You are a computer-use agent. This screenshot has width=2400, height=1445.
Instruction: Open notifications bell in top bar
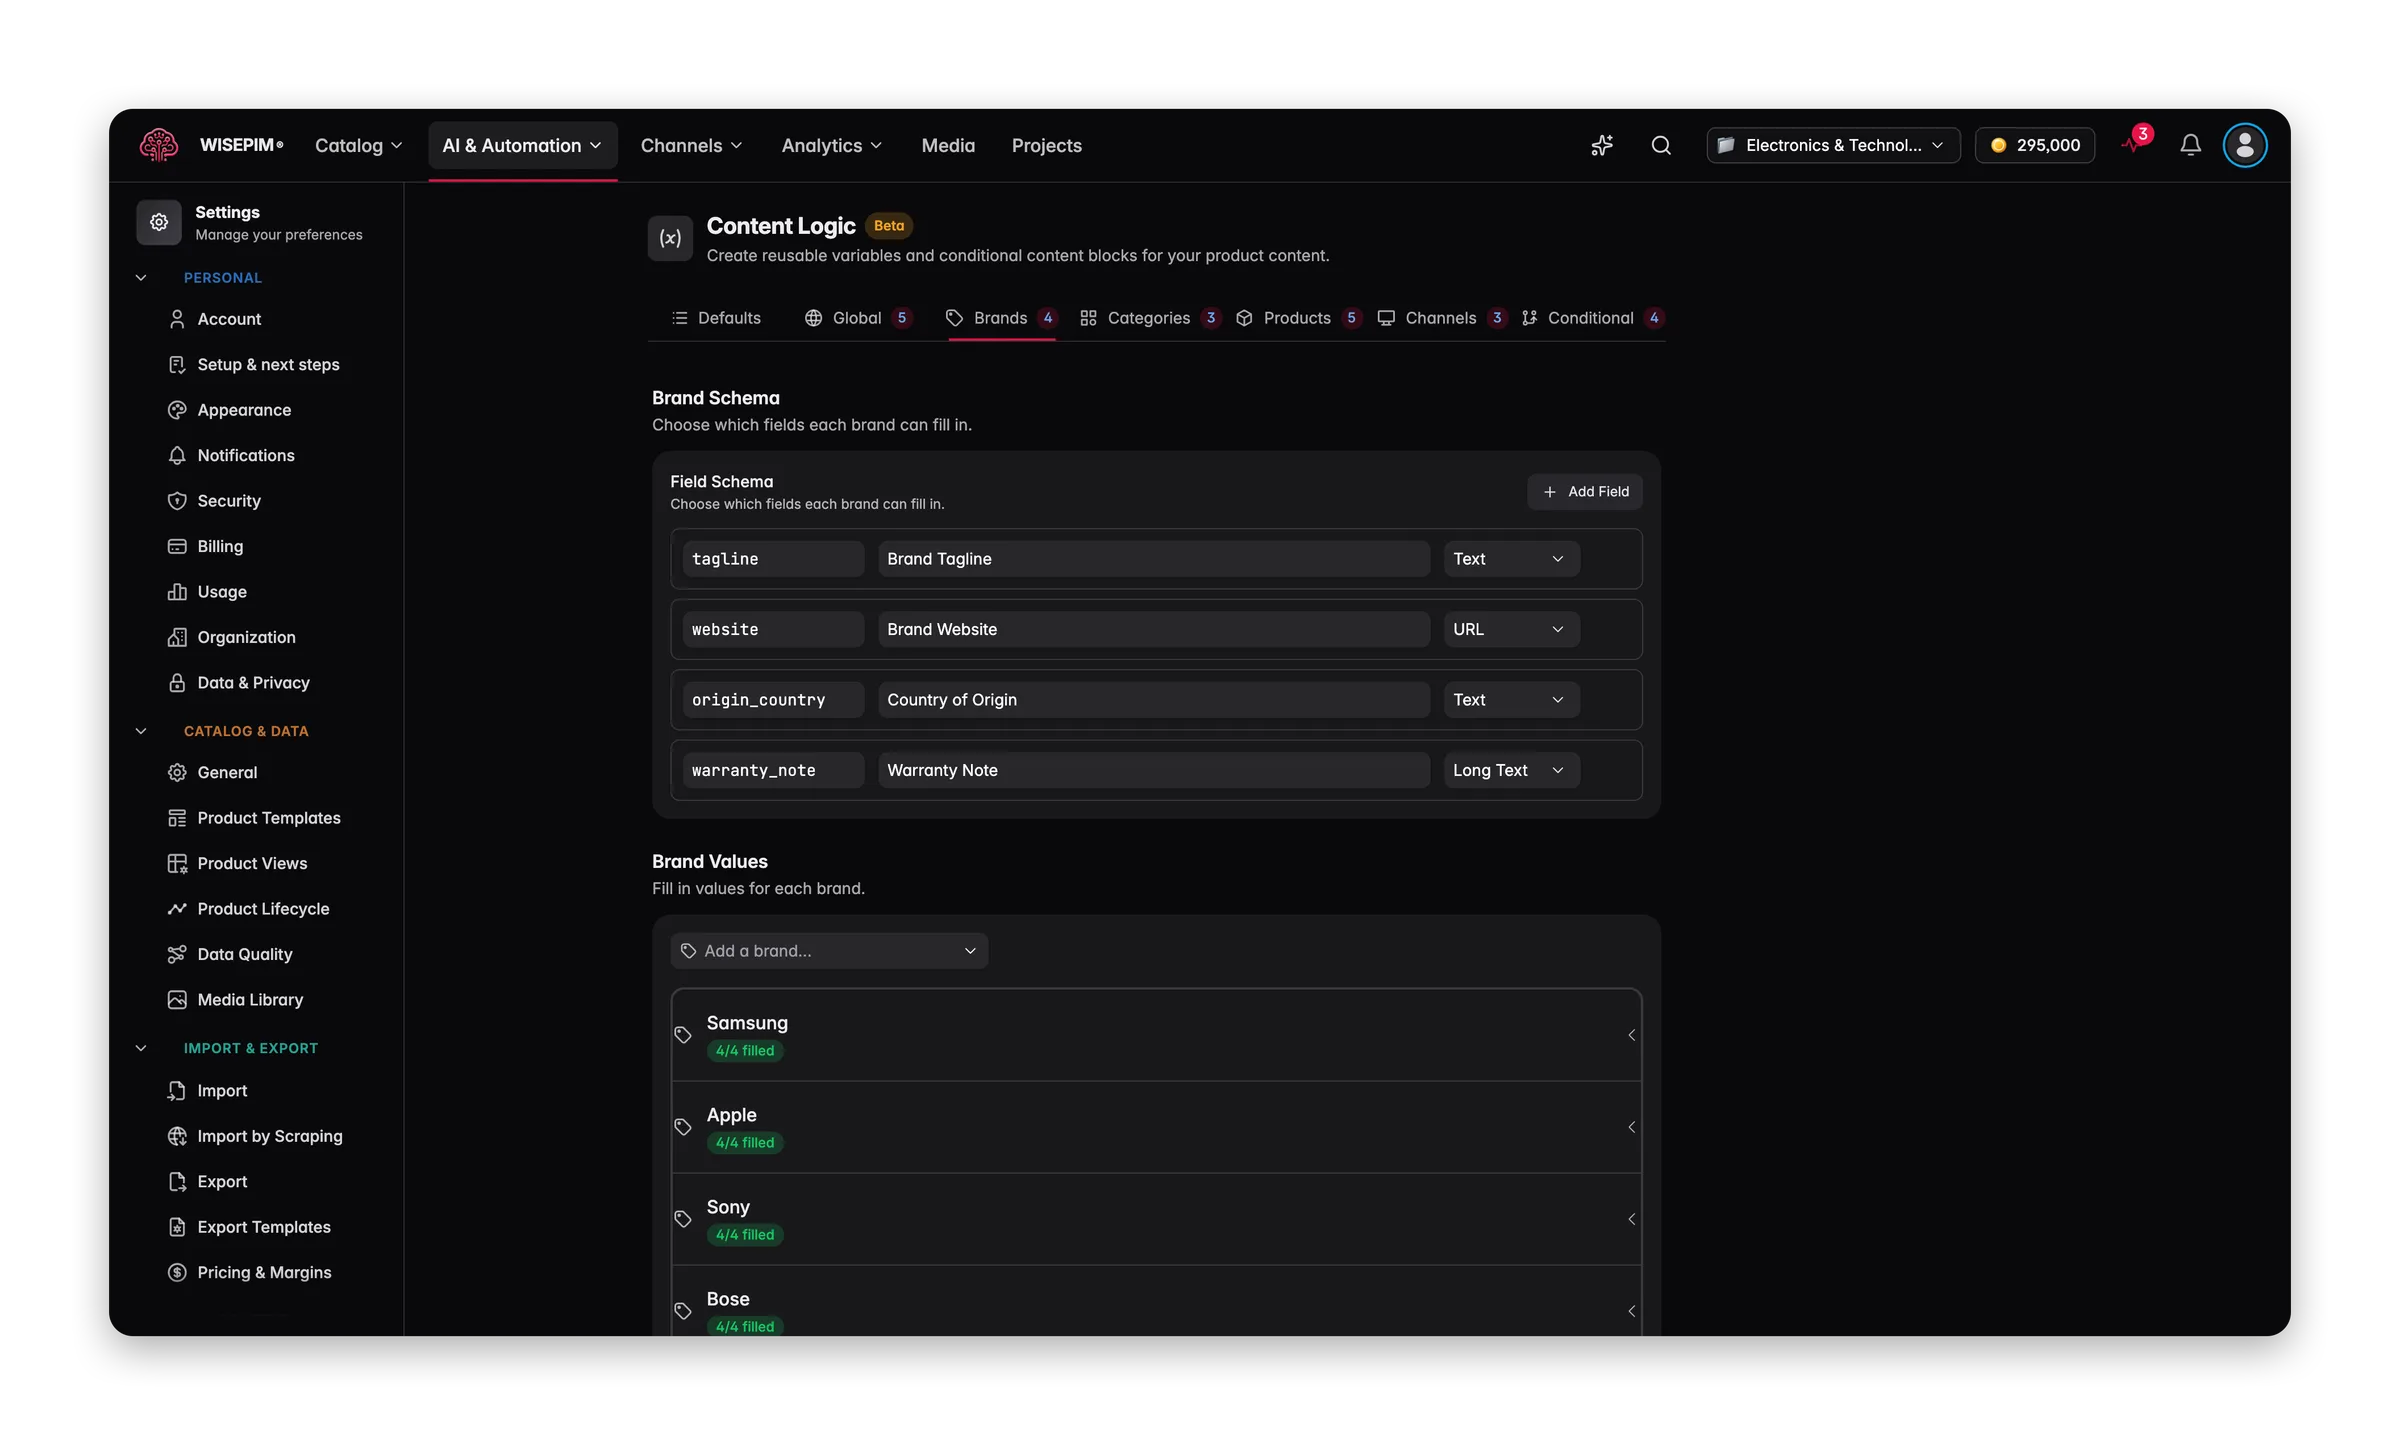point(2190,145)
